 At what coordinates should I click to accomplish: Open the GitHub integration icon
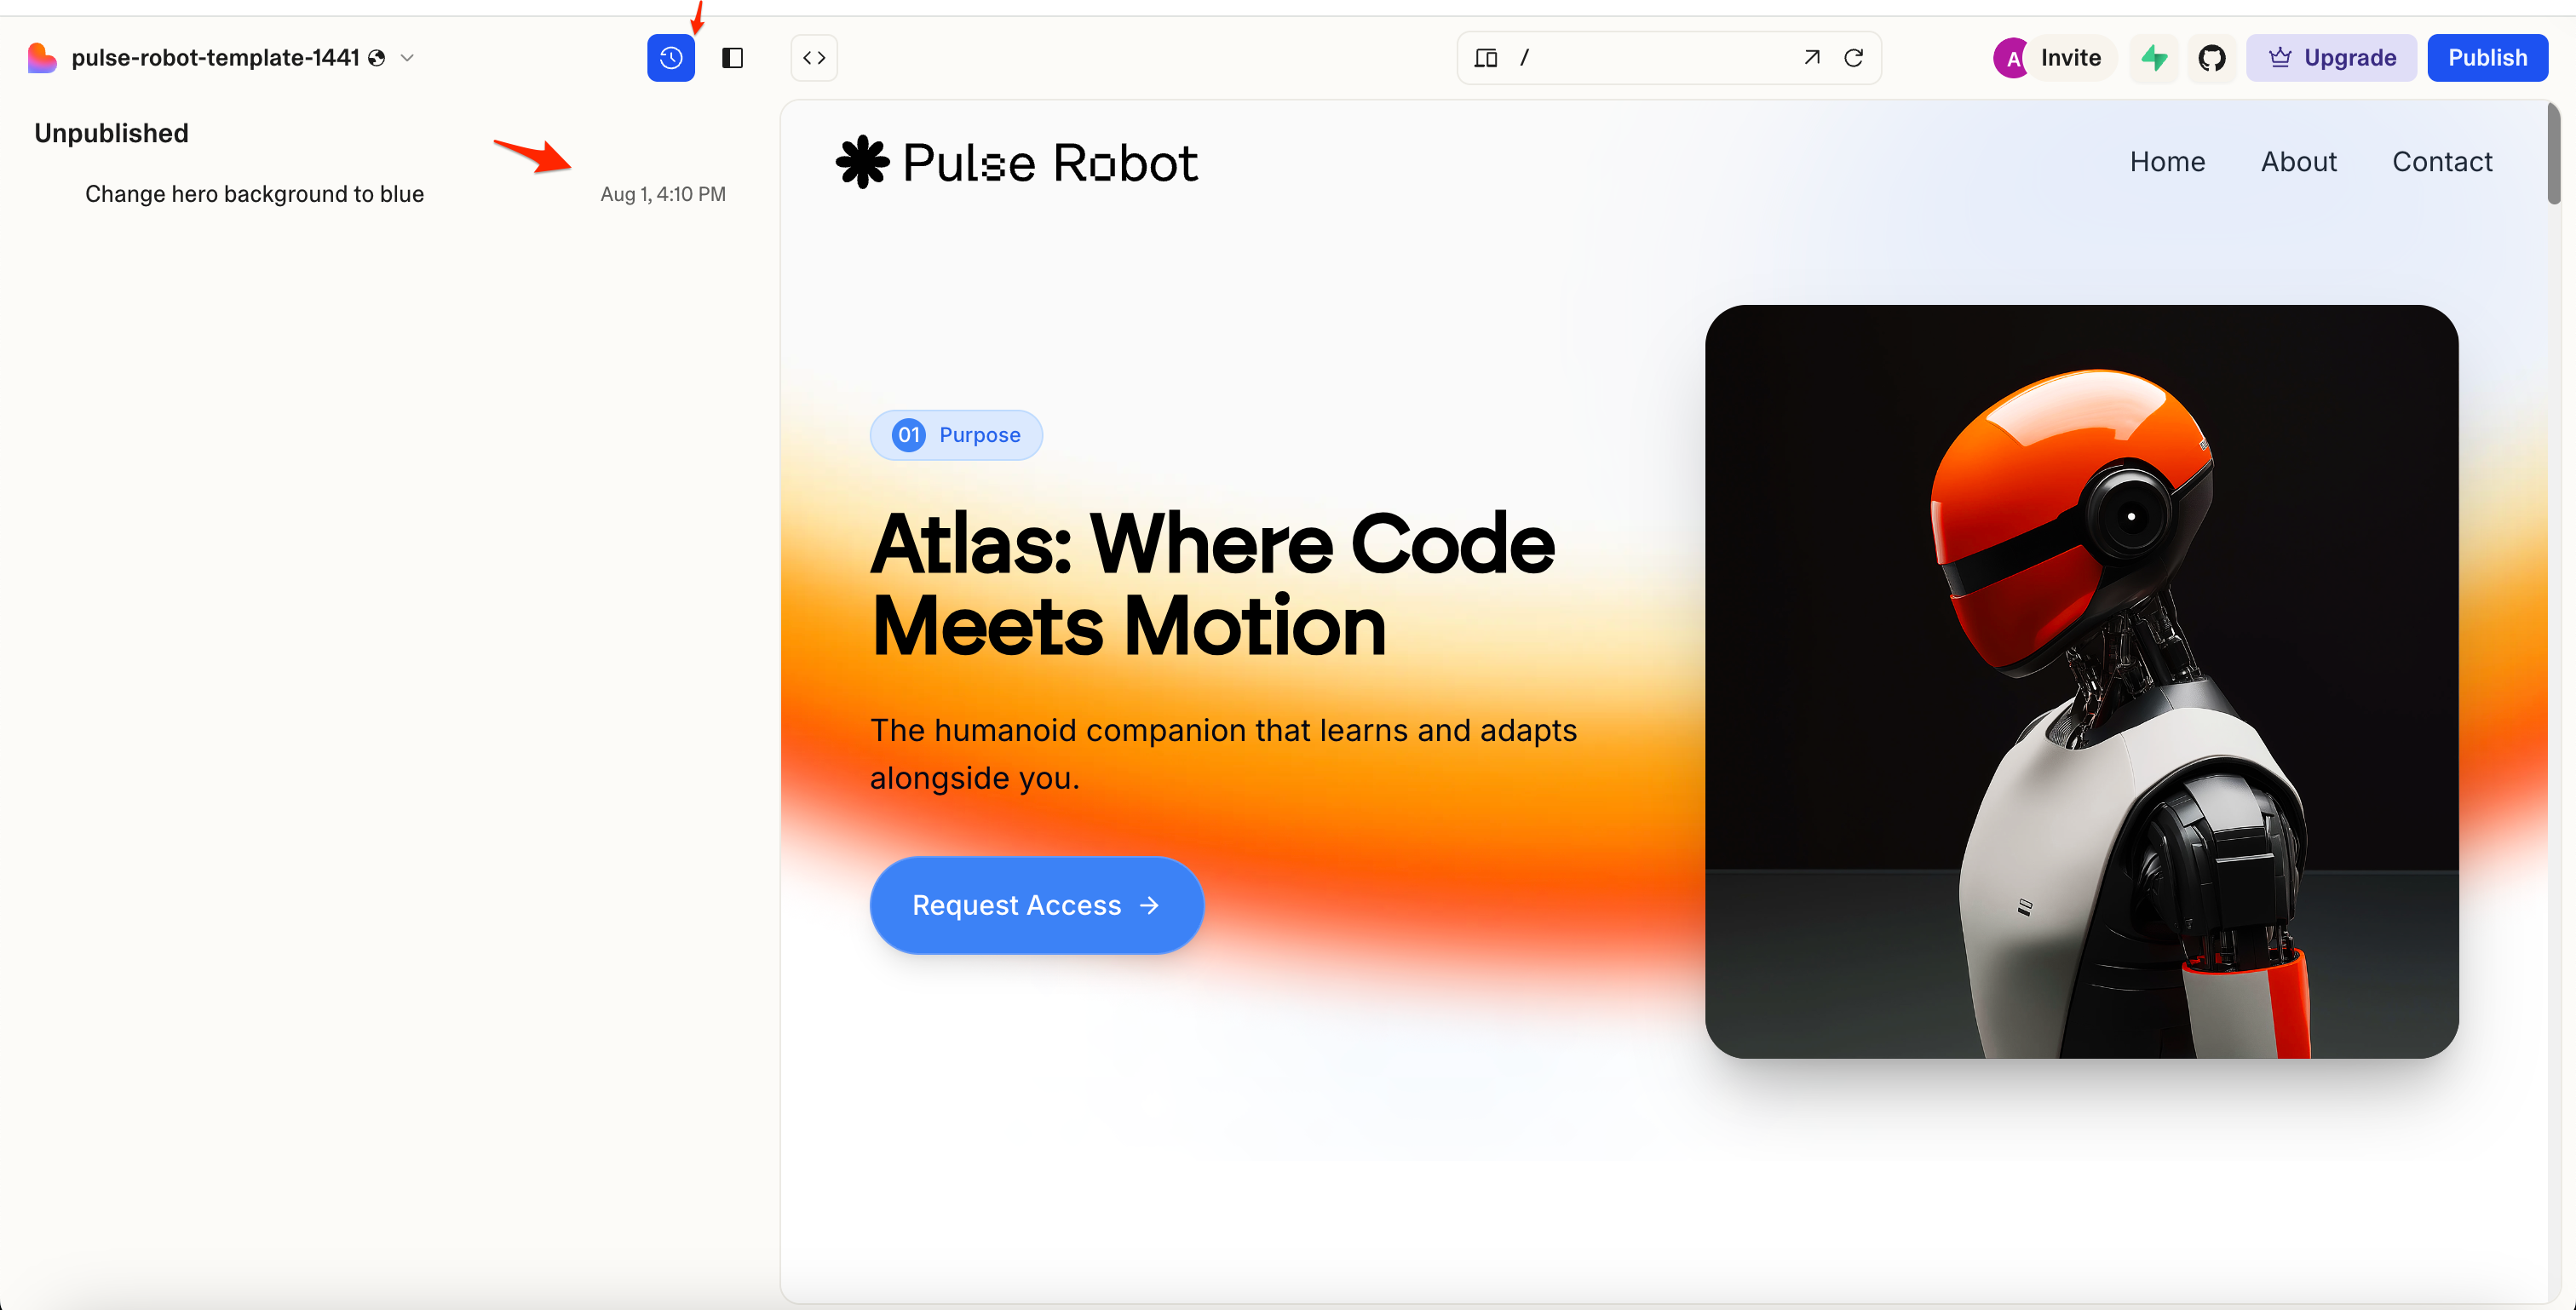(x=2211, y=58)
